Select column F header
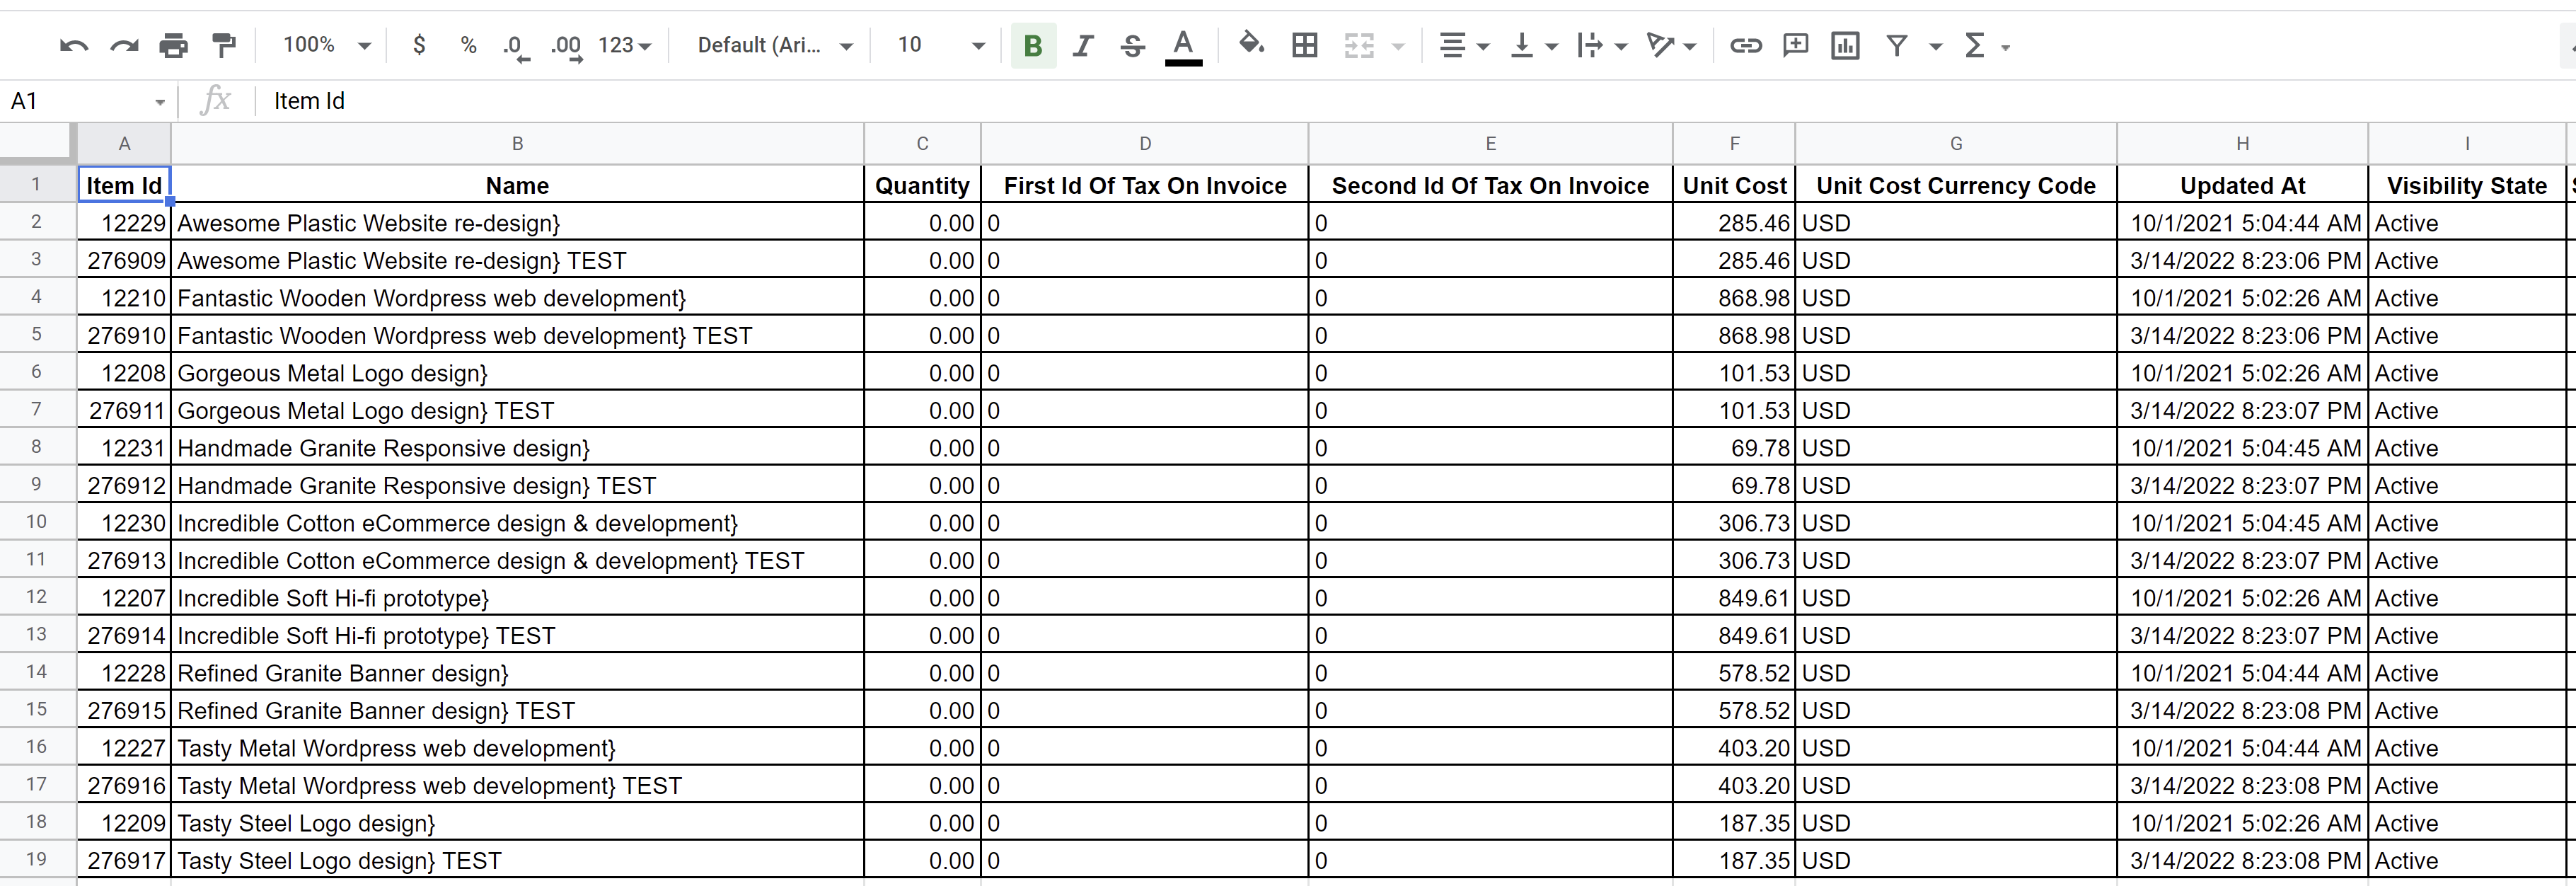Image resolution: width=2576 pixels, height=886 pixels. (1734, 143)
